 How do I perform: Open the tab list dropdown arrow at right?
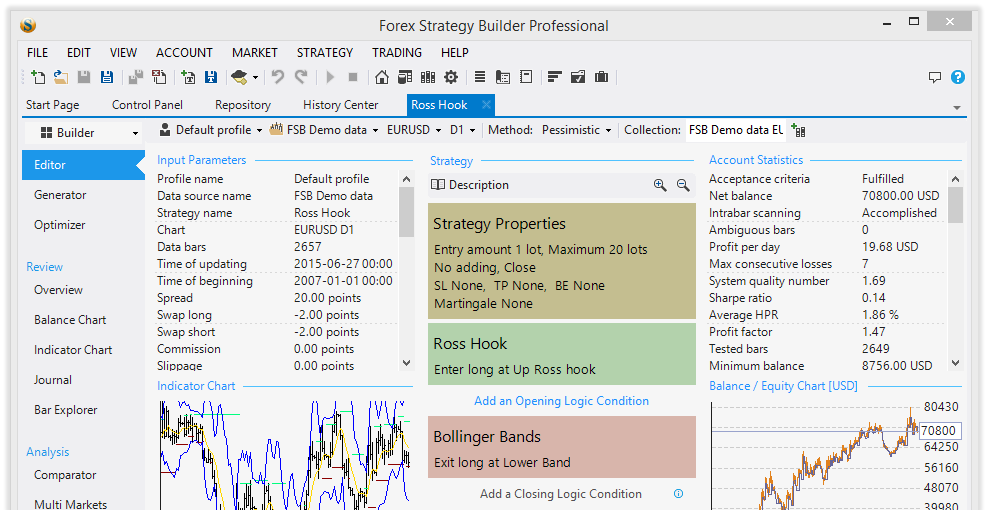click(957, 108)
